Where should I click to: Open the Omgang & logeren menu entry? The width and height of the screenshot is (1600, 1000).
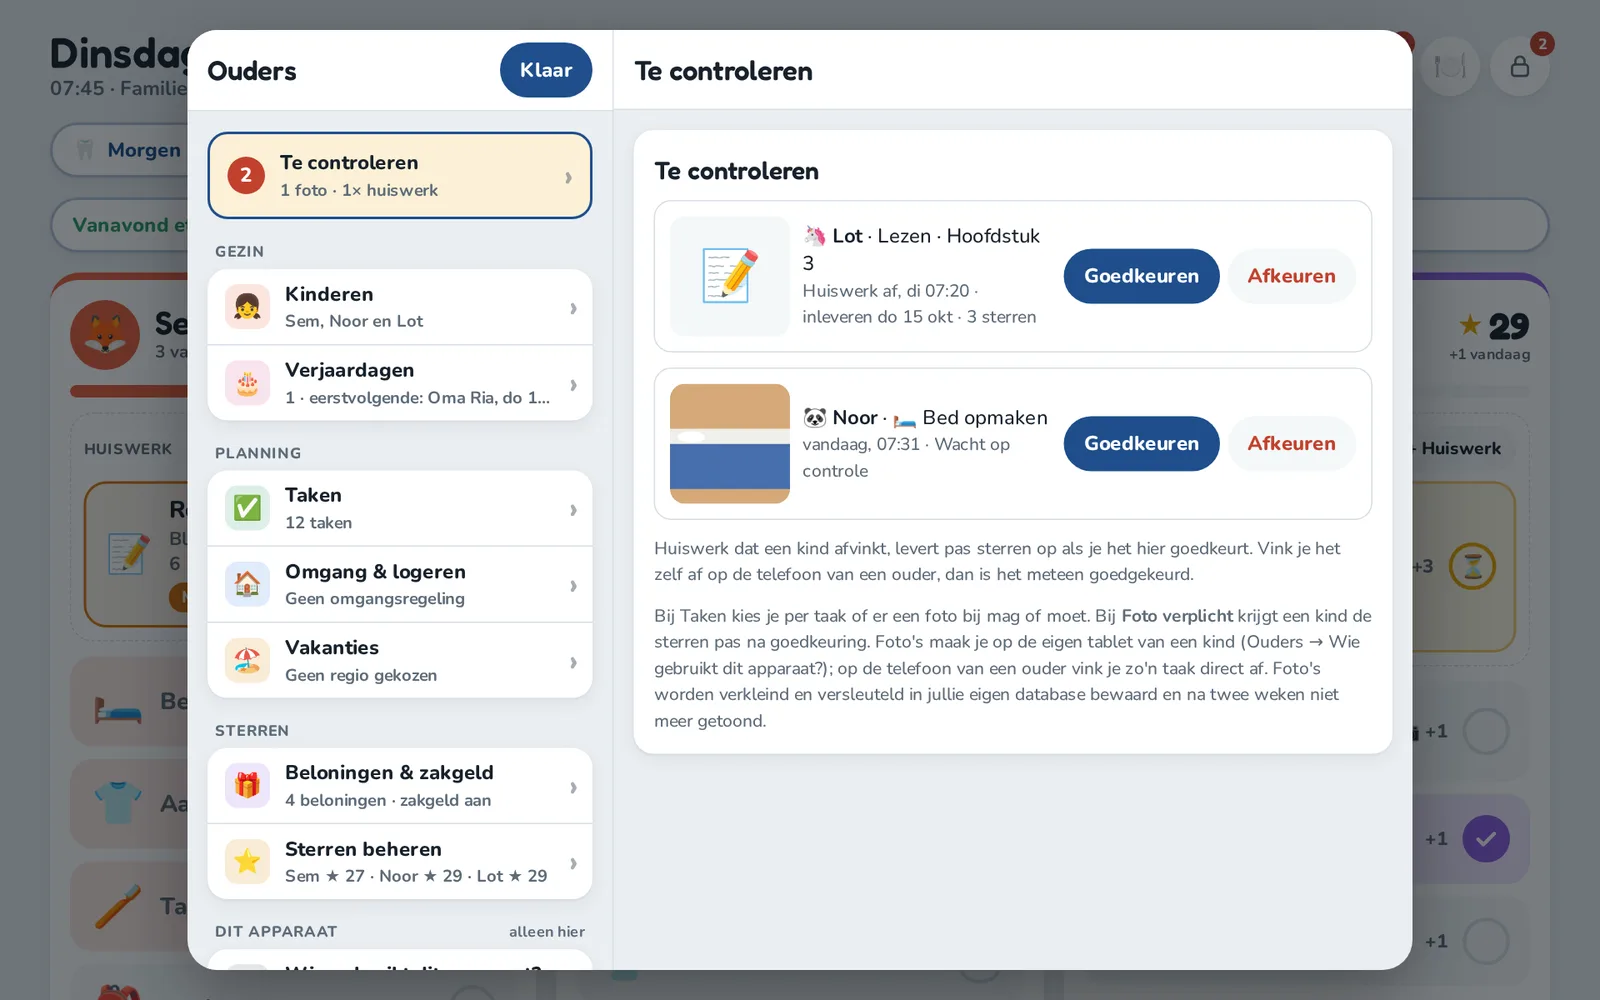point(400,585)
